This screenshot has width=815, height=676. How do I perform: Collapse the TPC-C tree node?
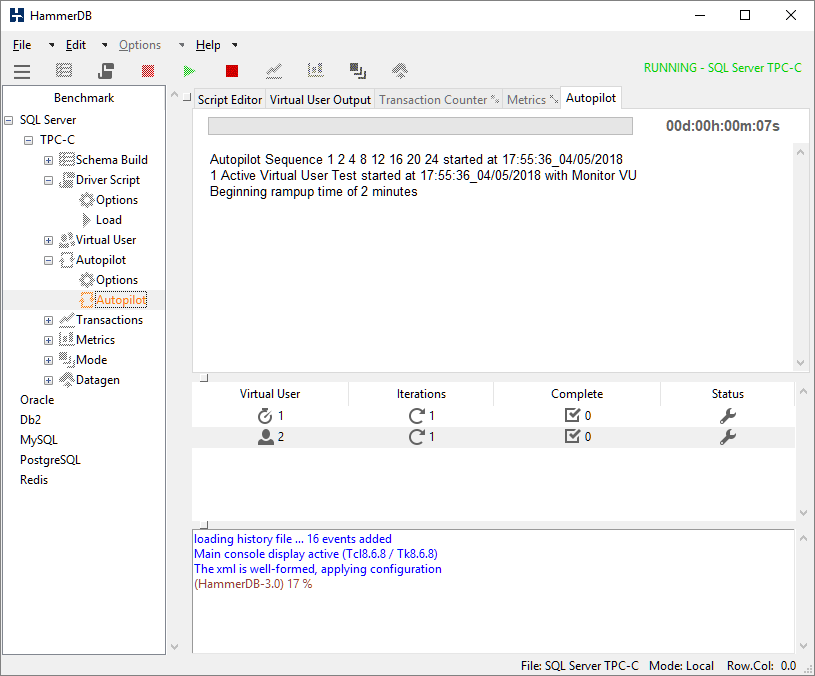[29, 140]
